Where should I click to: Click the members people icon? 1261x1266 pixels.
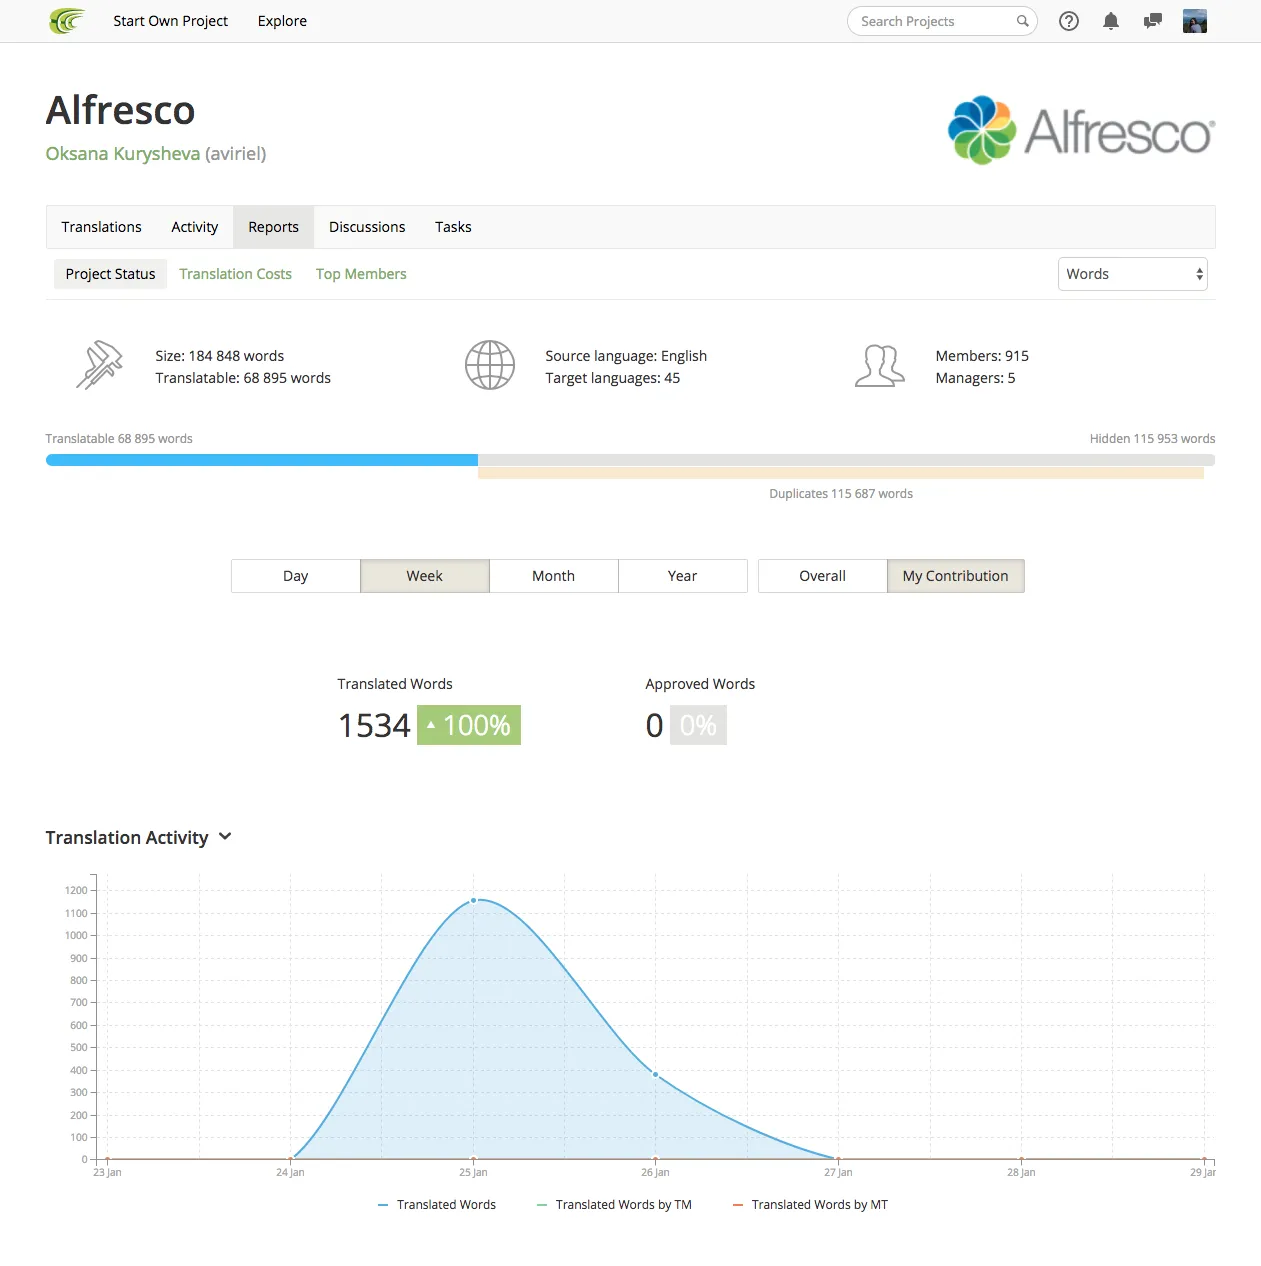(x=880, y=365)
